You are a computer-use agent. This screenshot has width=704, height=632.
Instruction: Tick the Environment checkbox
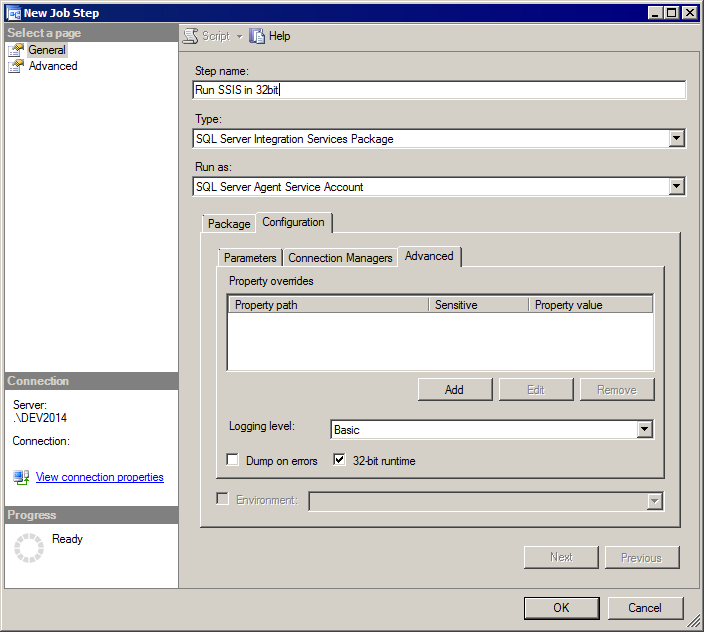point(222,499)
